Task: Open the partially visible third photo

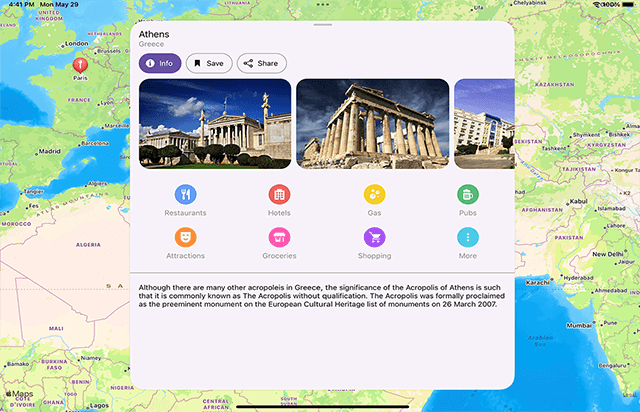Action: 485,124
